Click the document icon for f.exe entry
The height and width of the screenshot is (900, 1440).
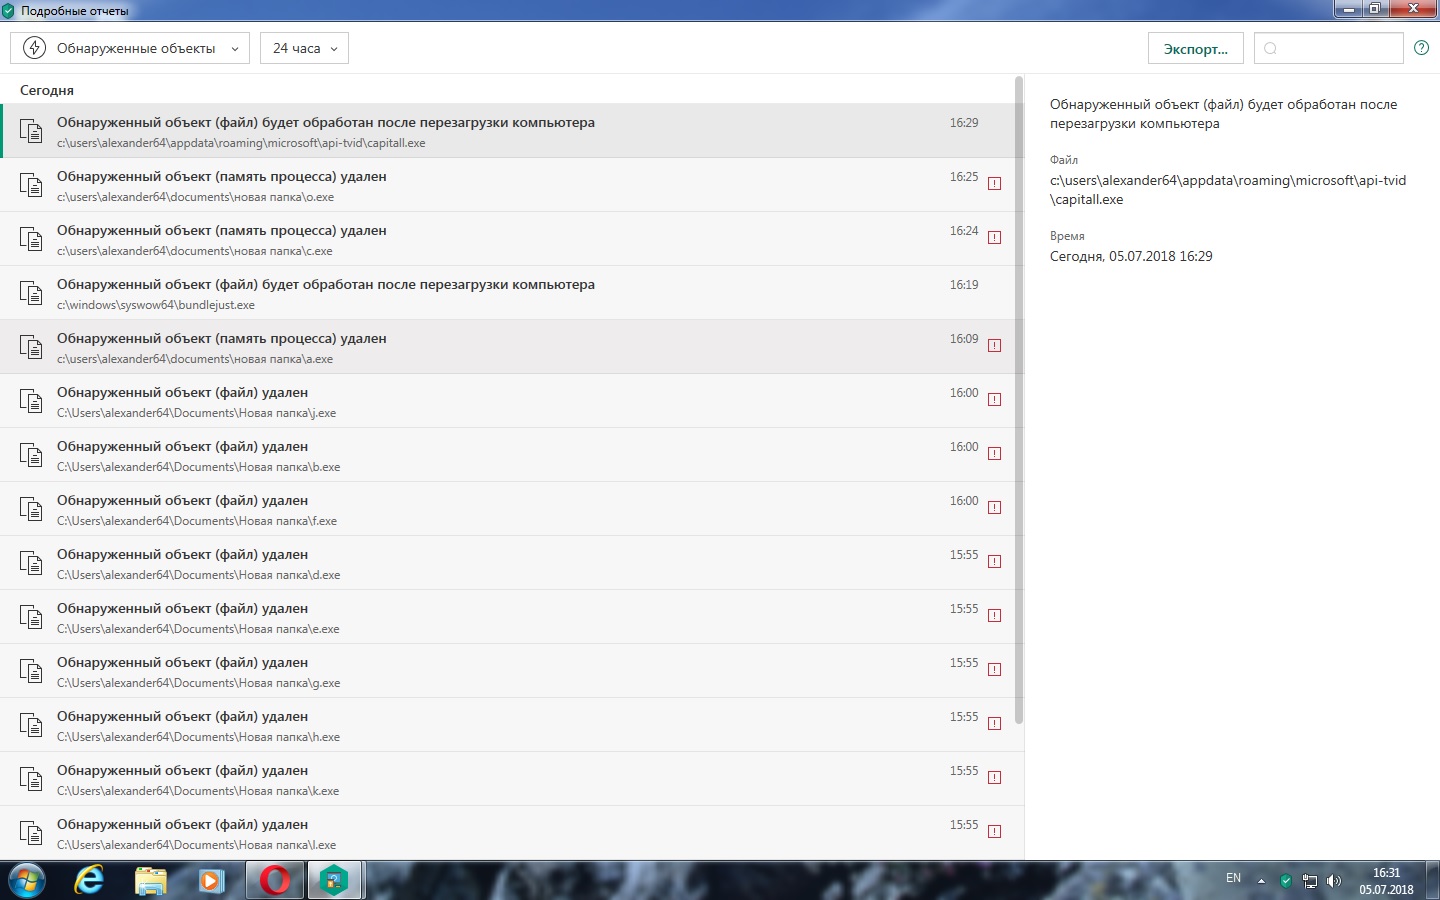tap(31, 509)
